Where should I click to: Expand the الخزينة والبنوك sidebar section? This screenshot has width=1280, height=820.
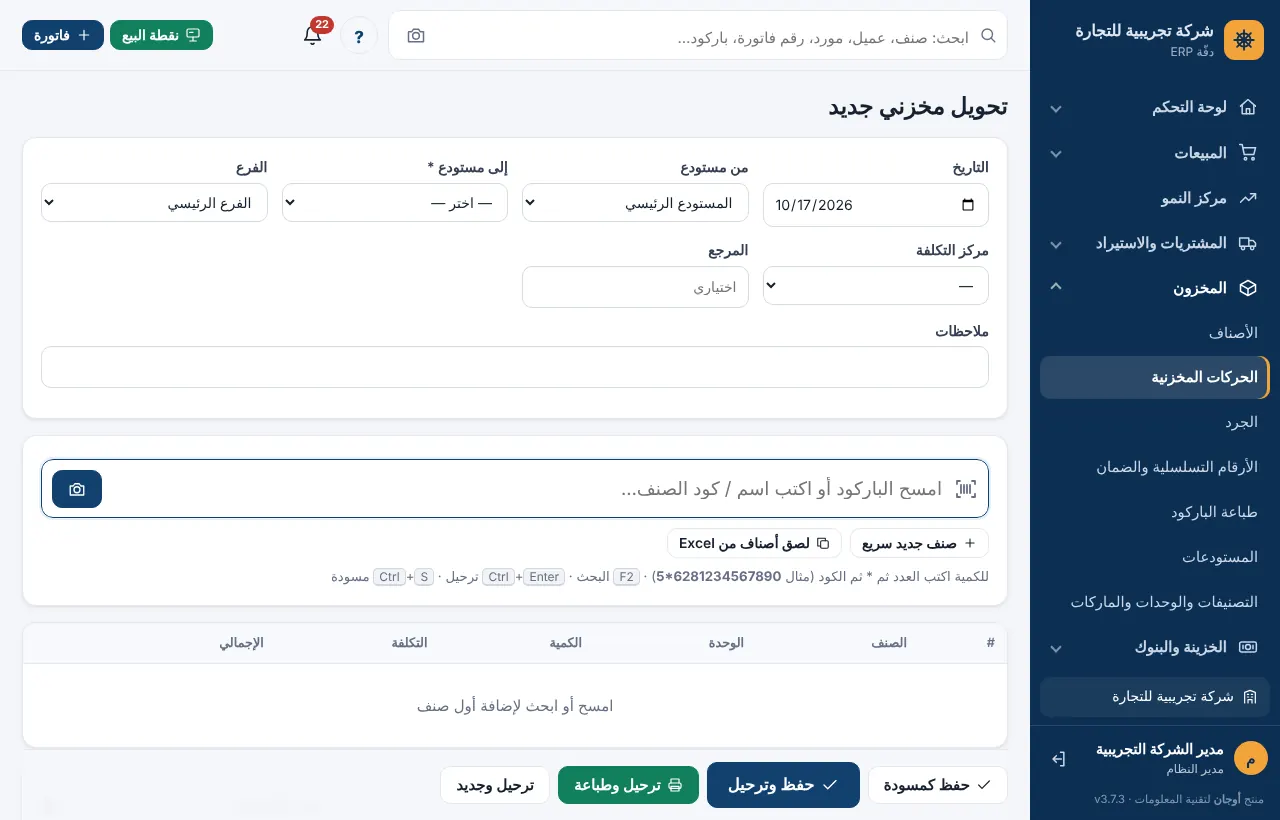[1055, 648]
